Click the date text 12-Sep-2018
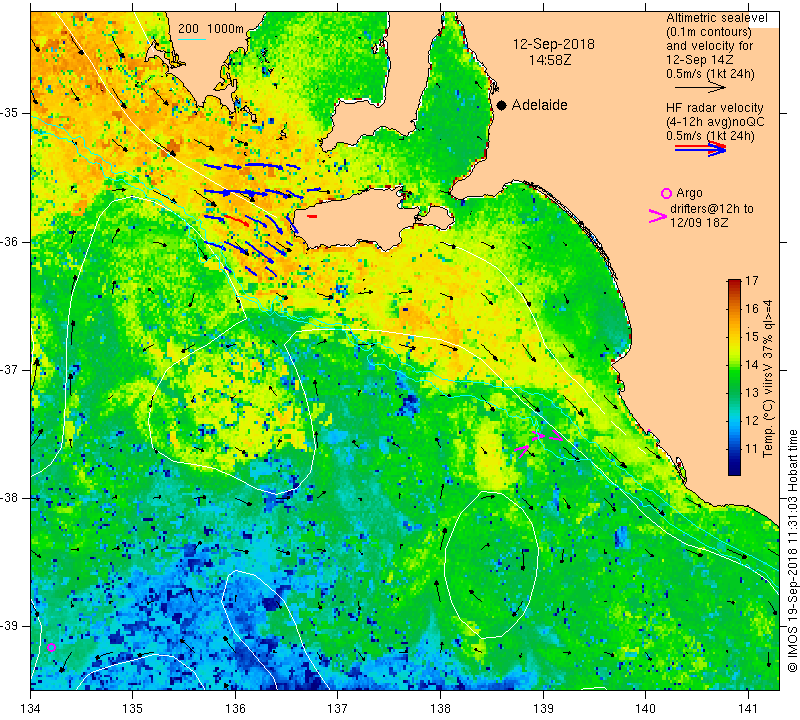 (554, 44)
